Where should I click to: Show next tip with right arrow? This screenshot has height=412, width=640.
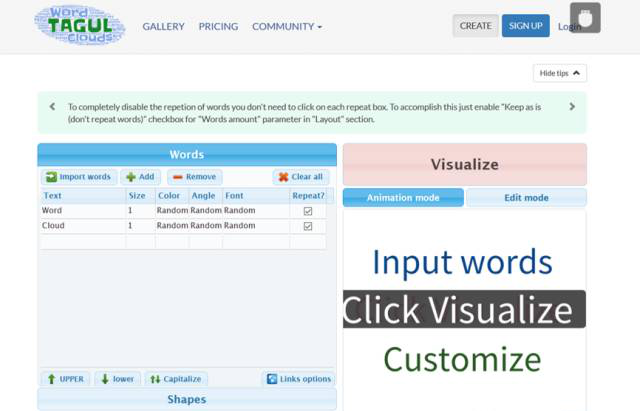click(x=572, y=106)
